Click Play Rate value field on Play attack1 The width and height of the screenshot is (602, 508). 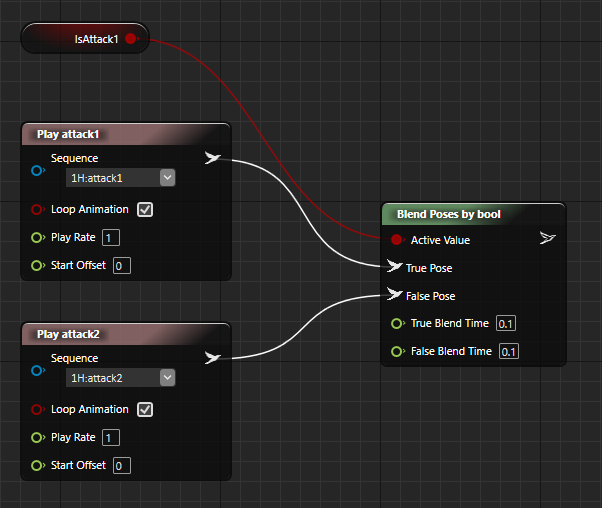coord(111,238)
